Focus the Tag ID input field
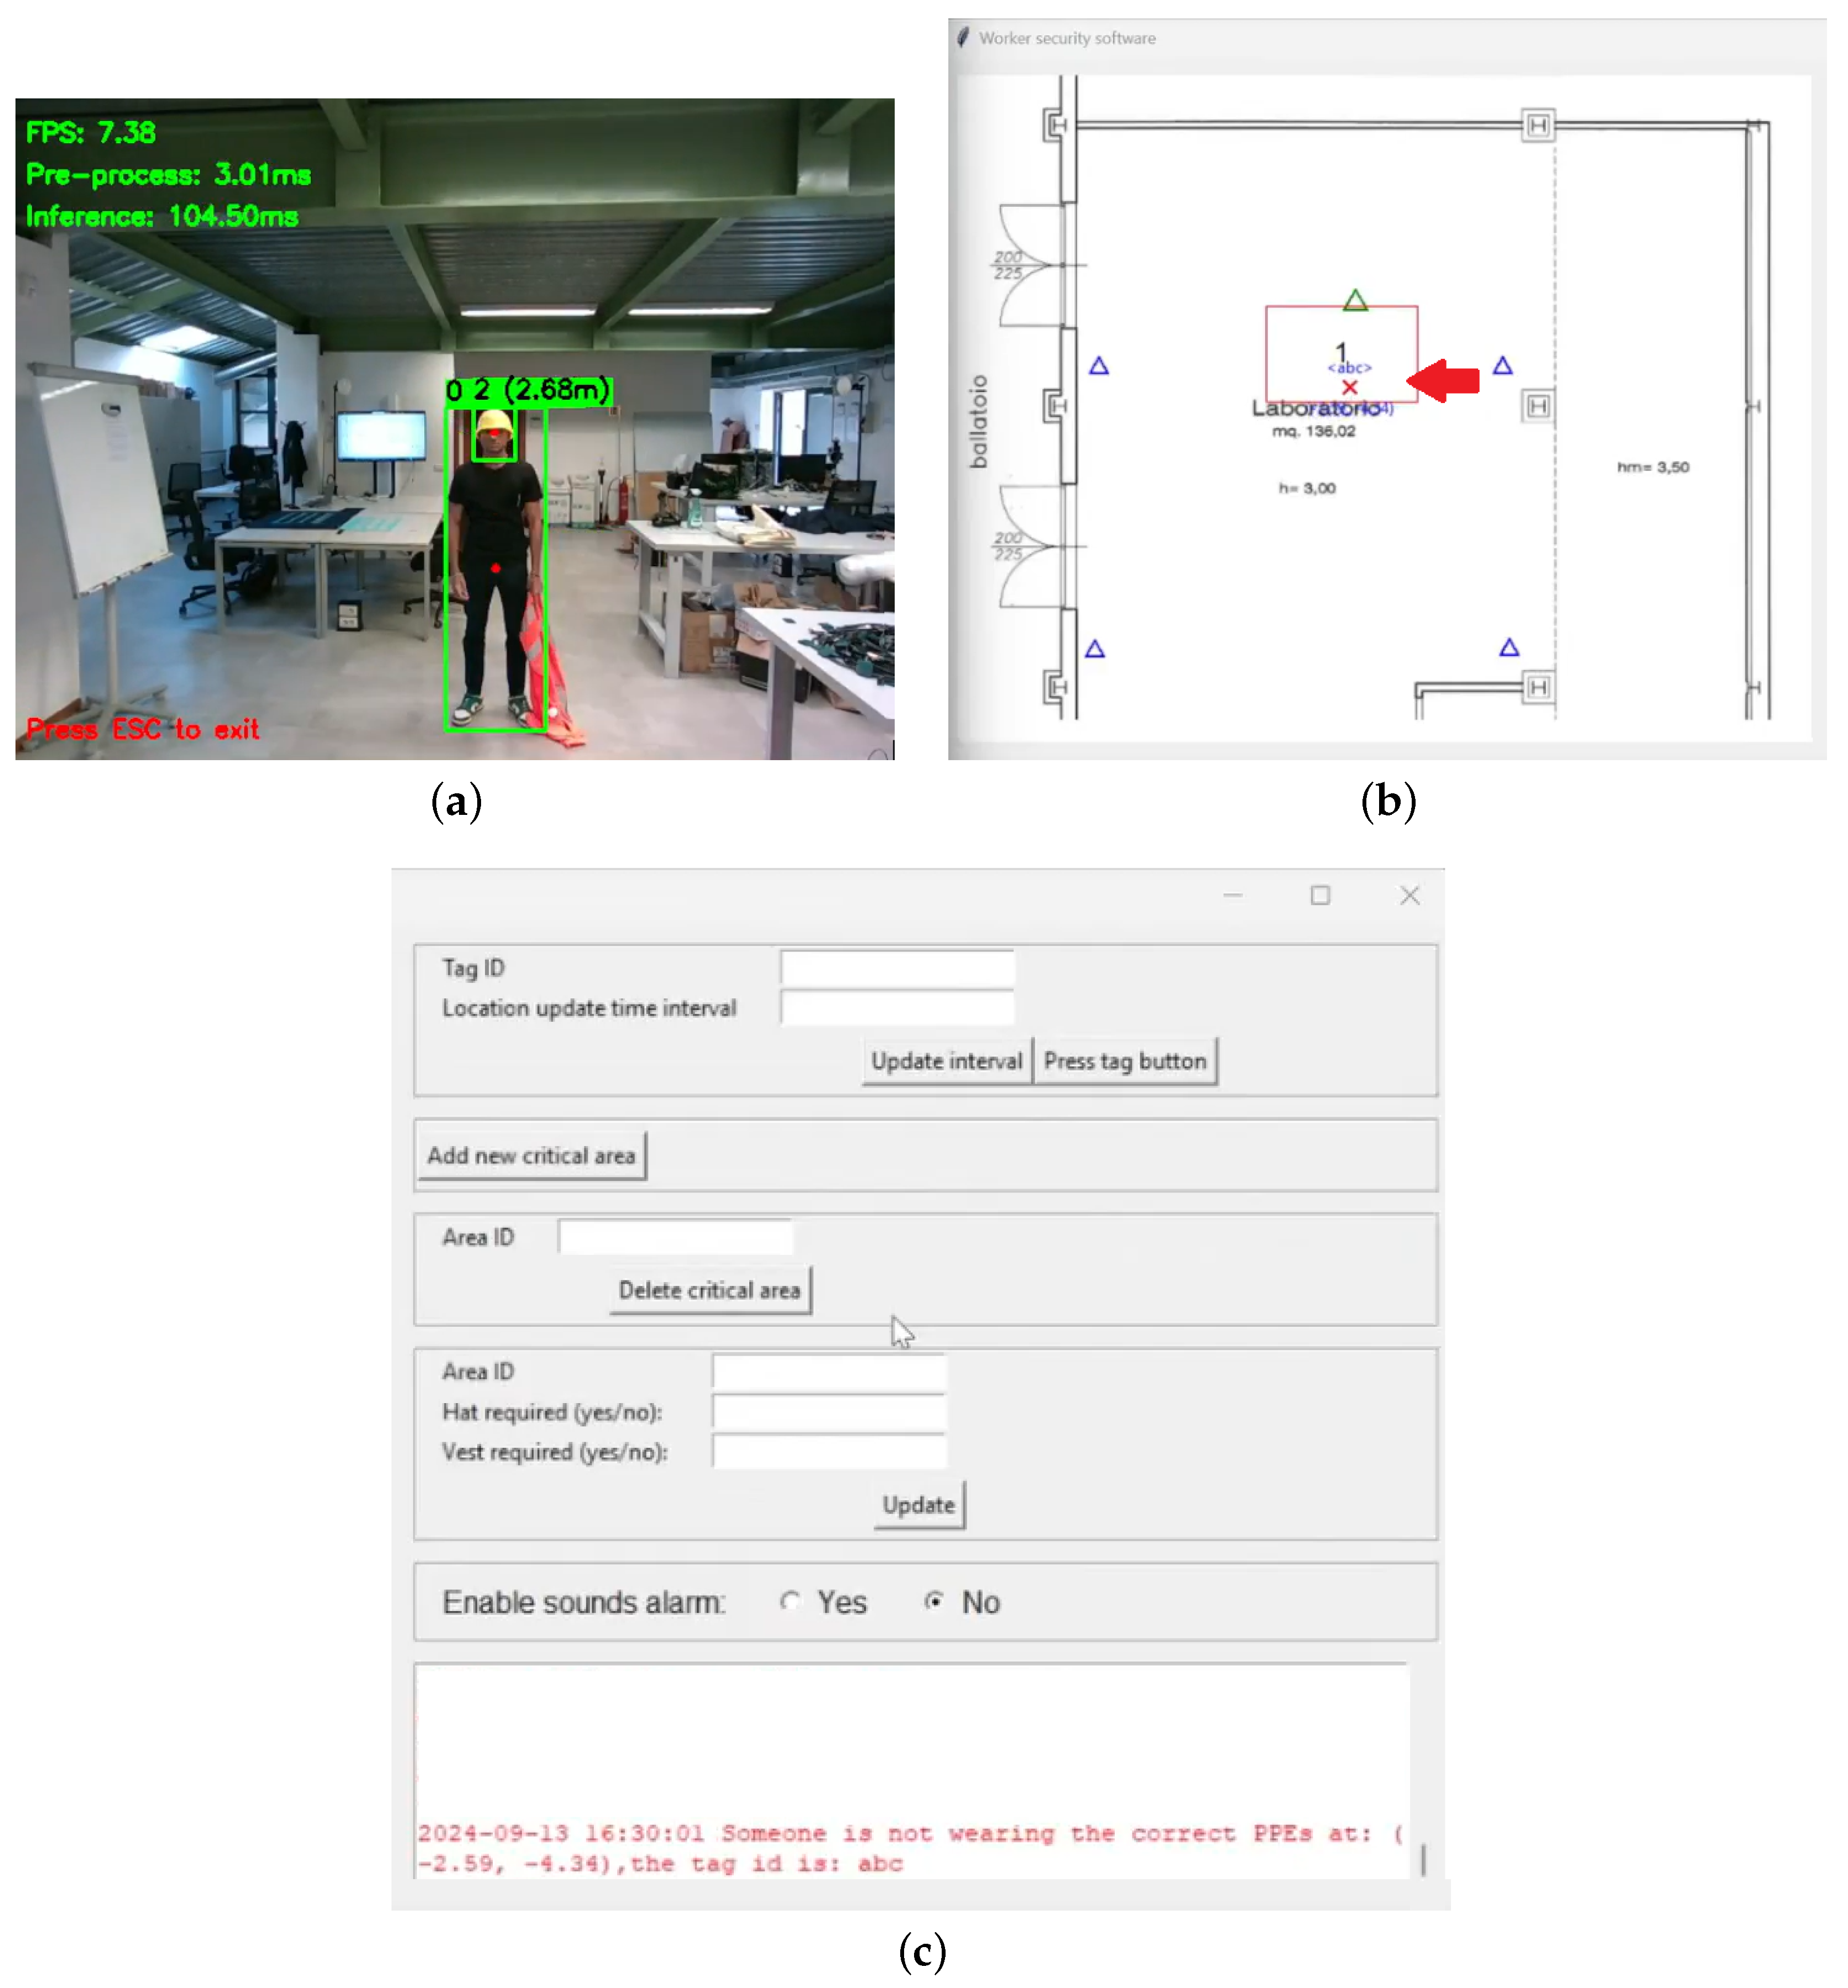The height and width of the screenshot is (1988, 1848). coord(897,968)
